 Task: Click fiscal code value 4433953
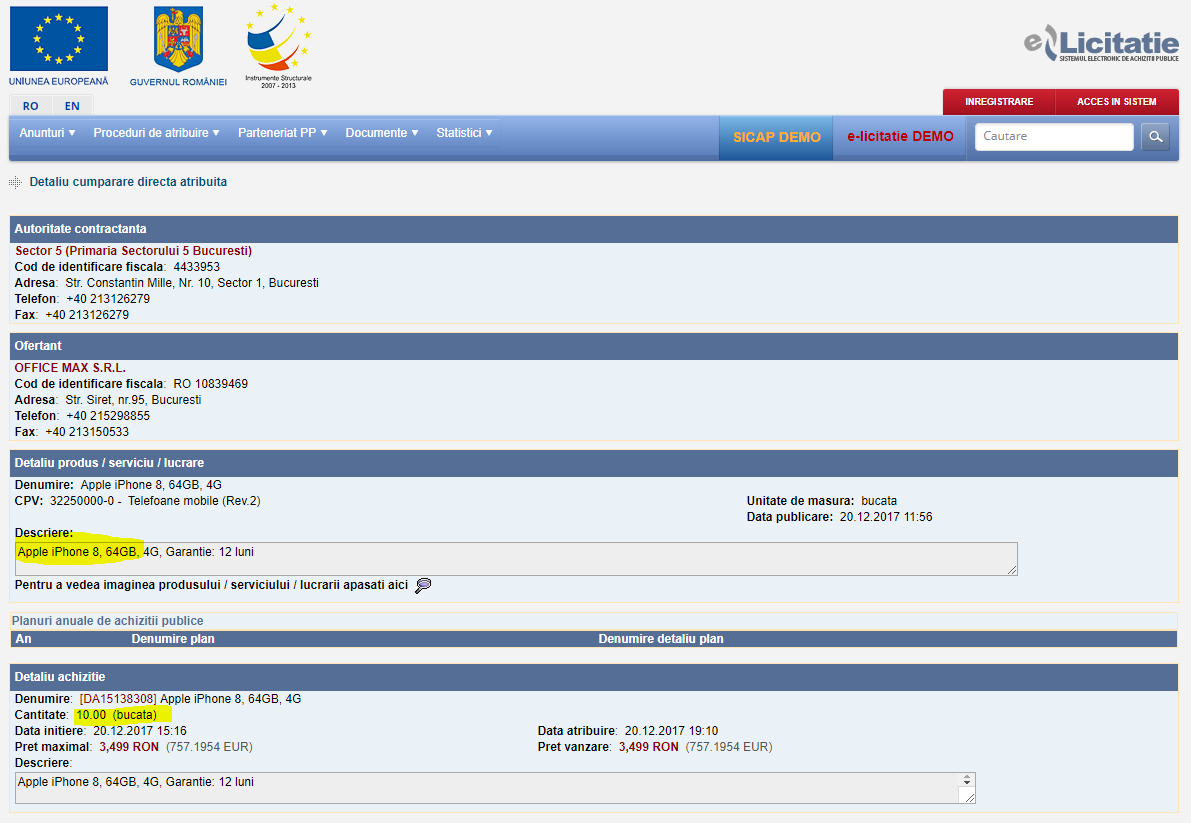click(x=197, y=267)
